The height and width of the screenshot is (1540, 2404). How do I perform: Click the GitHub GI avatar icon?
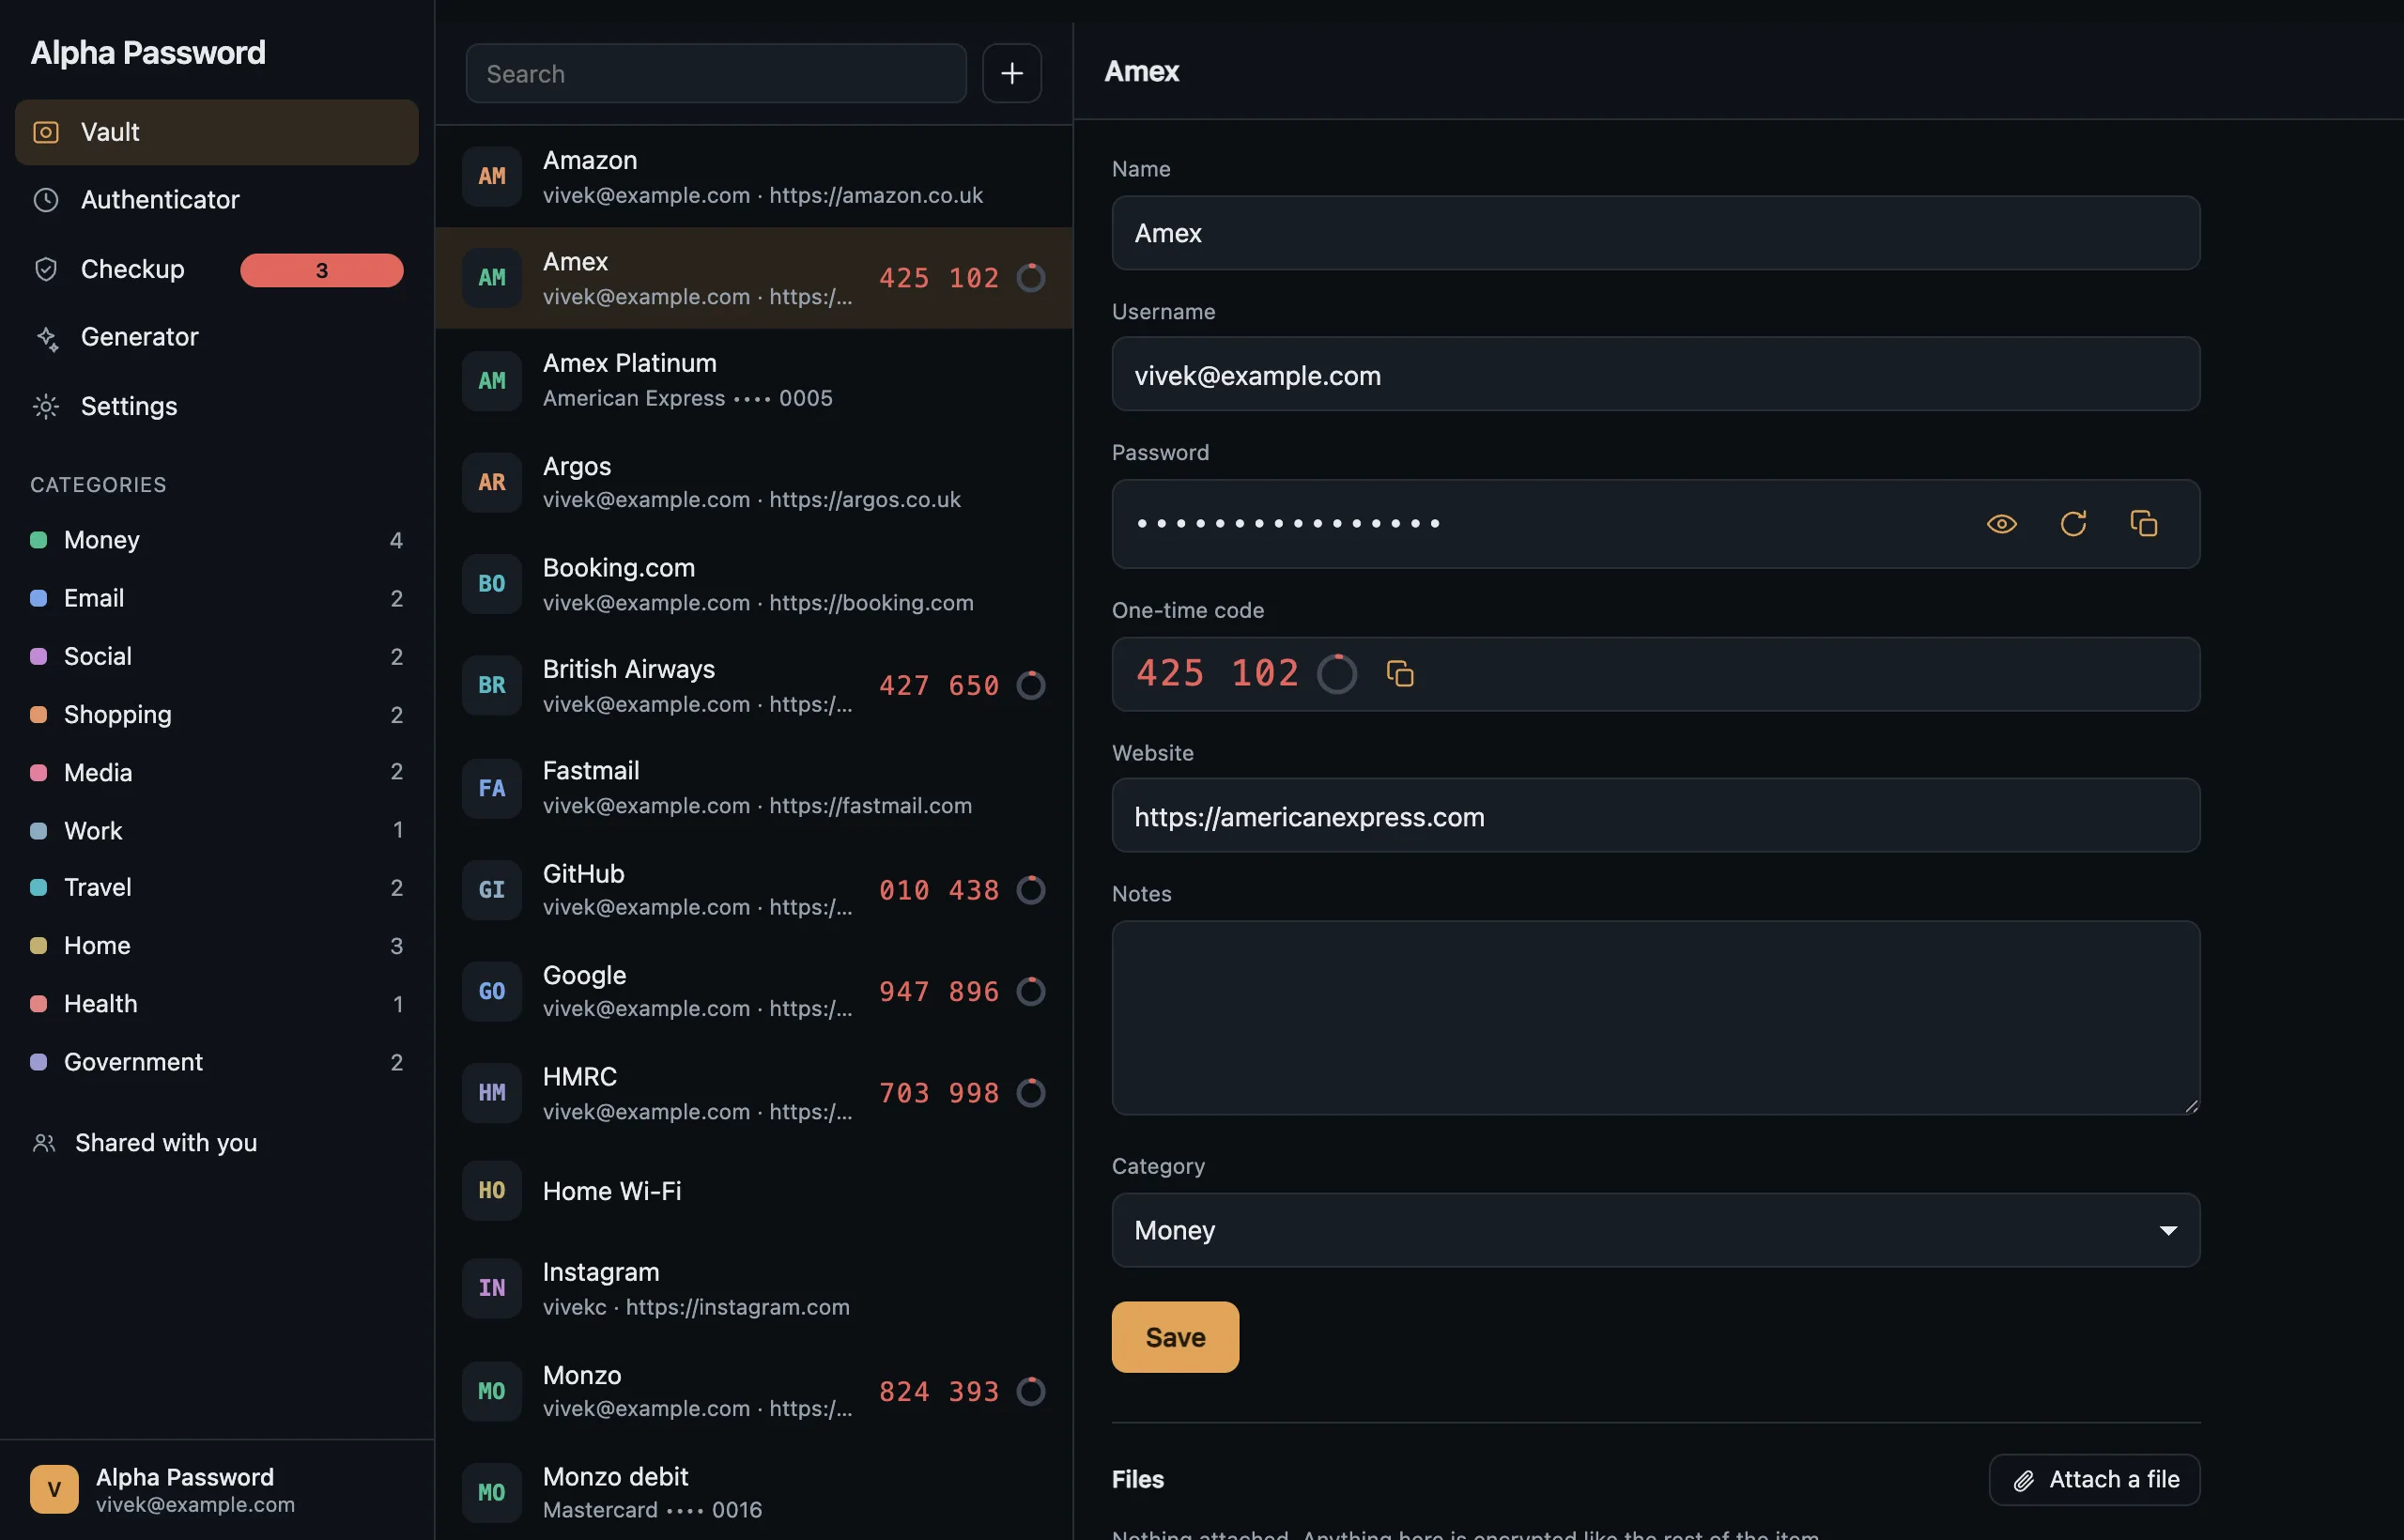click(x=492, y=890)
